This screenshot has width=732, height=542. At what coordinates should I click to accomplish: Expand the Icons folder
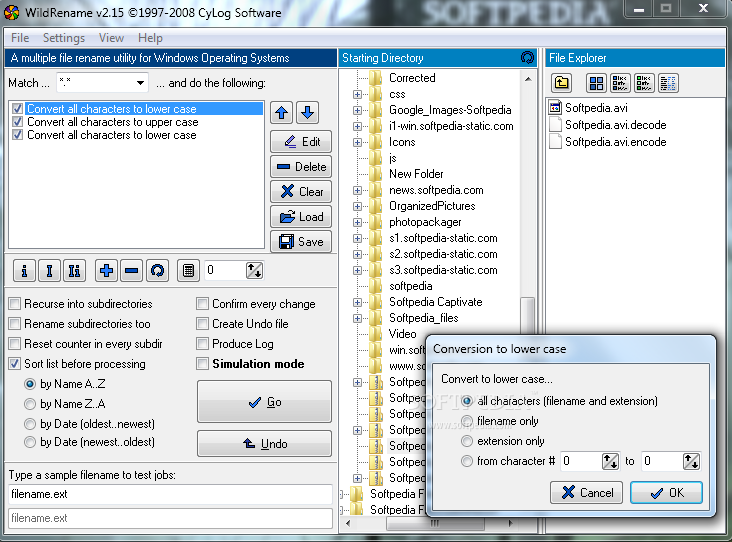pos(357,142)
